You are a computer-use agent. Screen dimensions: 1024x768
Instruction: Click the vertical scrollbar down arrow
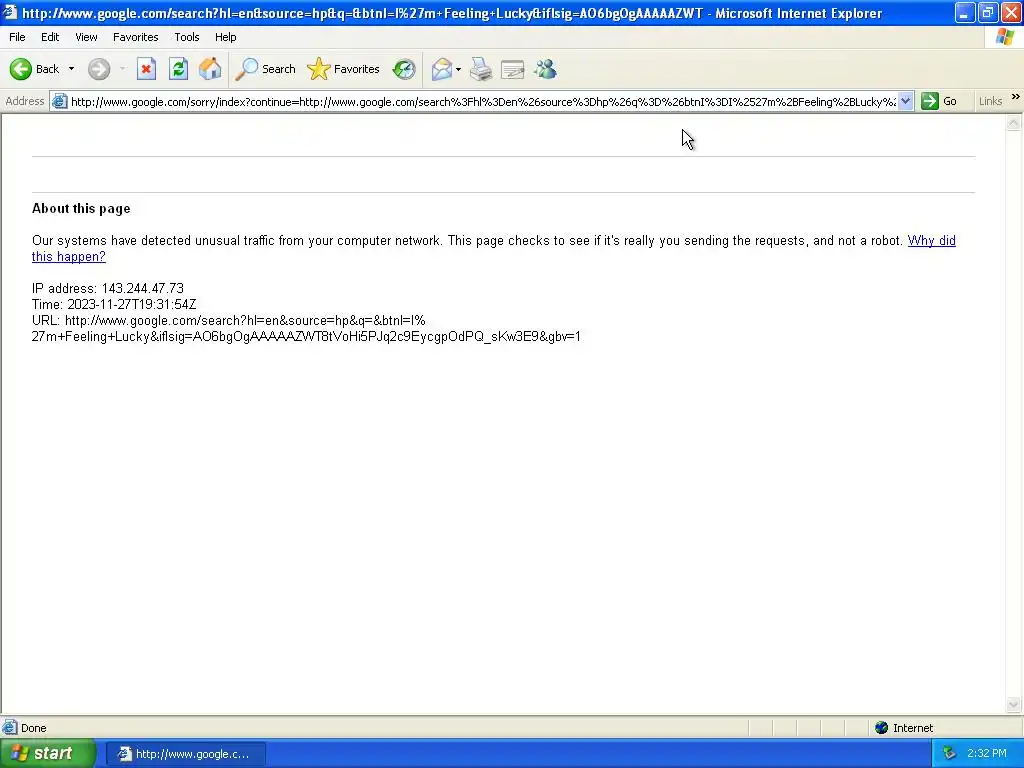click(1014, 705)
